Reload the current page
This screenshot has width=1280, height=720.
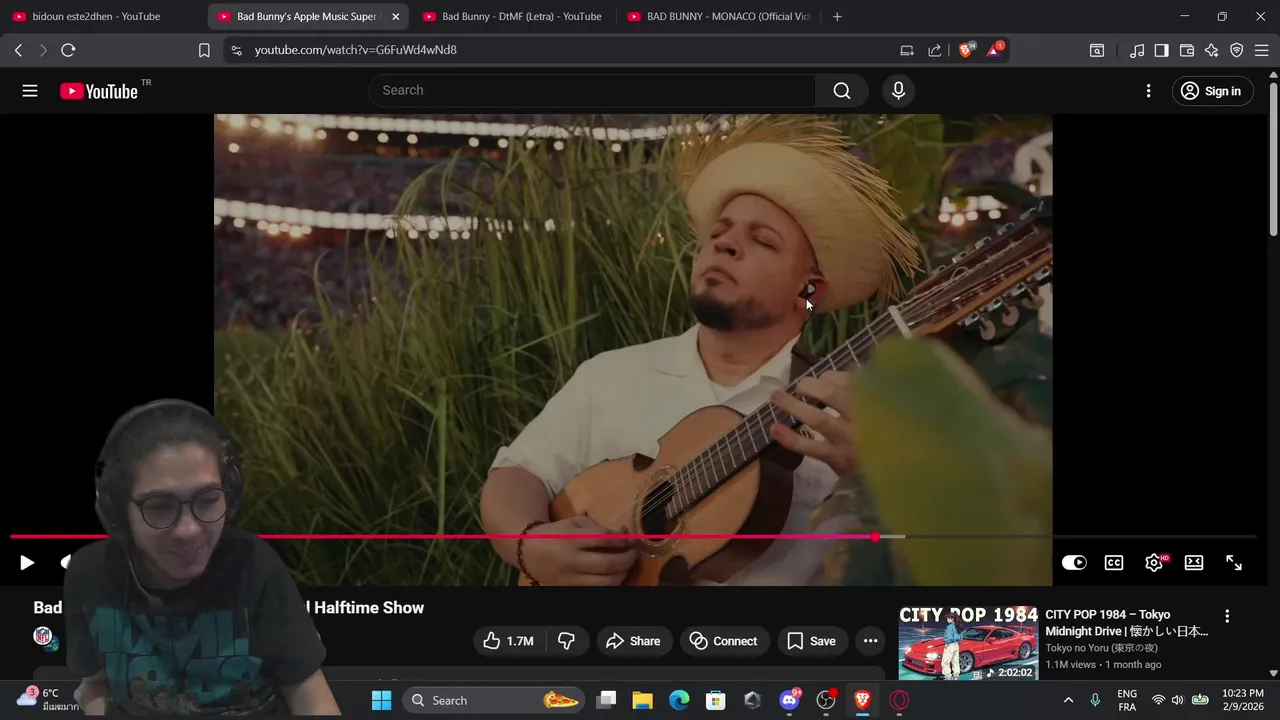tap(68, 50)
